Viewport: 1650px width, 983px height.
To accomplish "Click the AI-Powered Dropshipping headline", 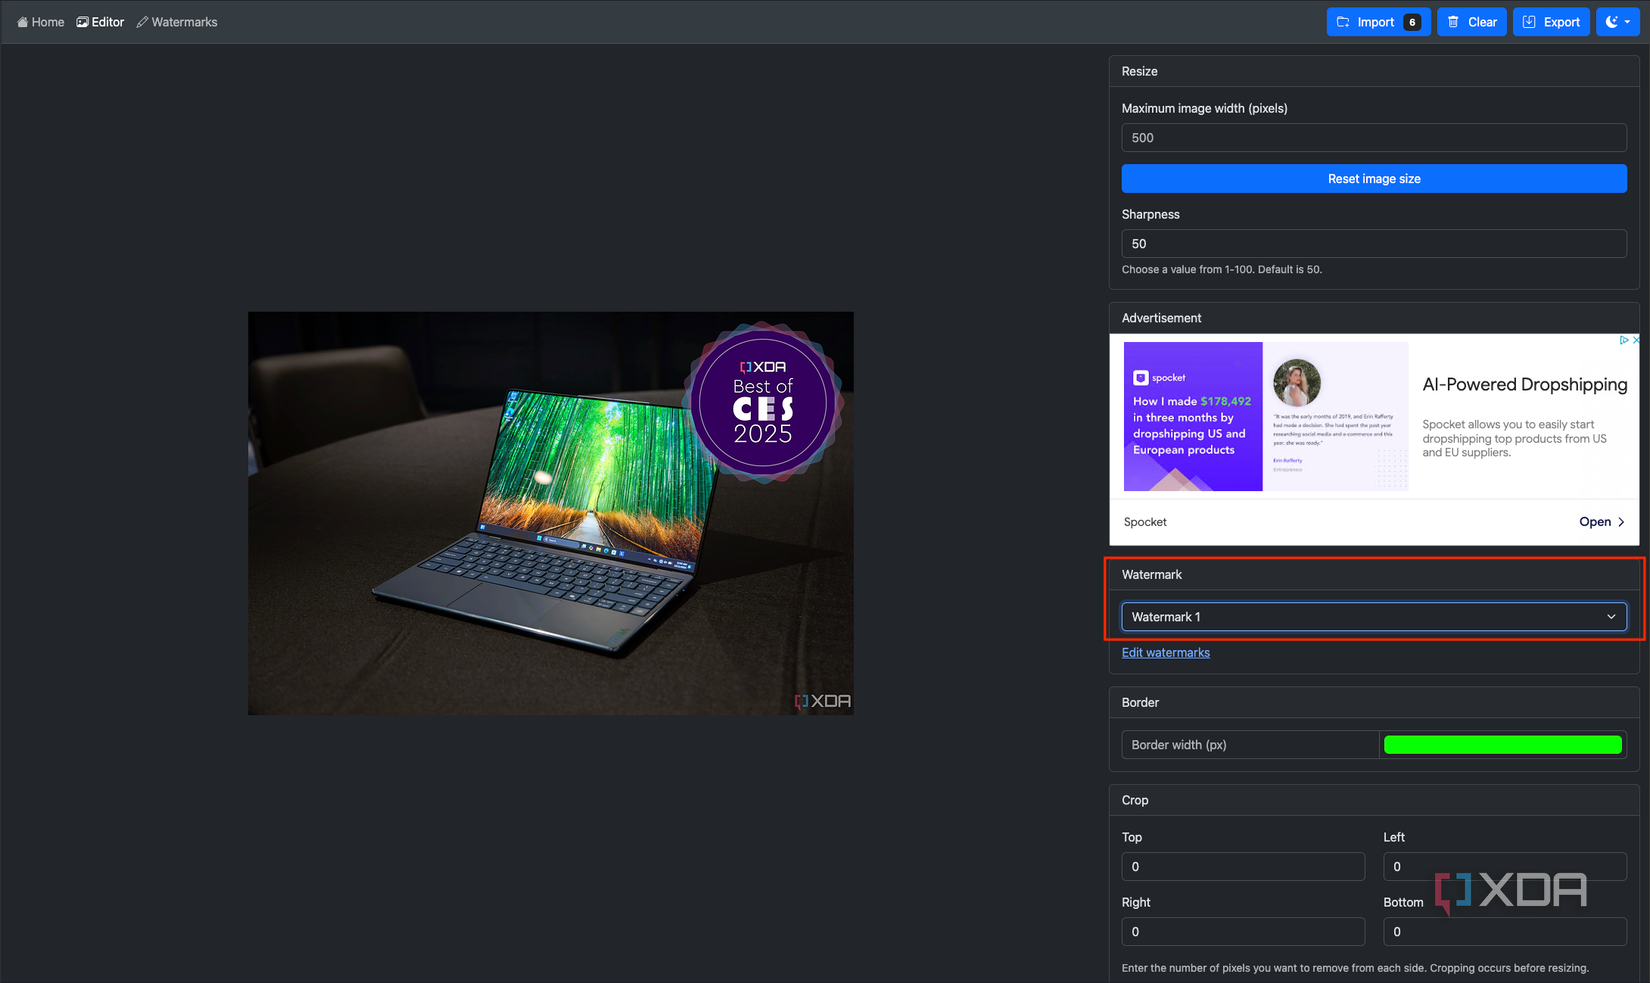I will [x=1525, y=385].
